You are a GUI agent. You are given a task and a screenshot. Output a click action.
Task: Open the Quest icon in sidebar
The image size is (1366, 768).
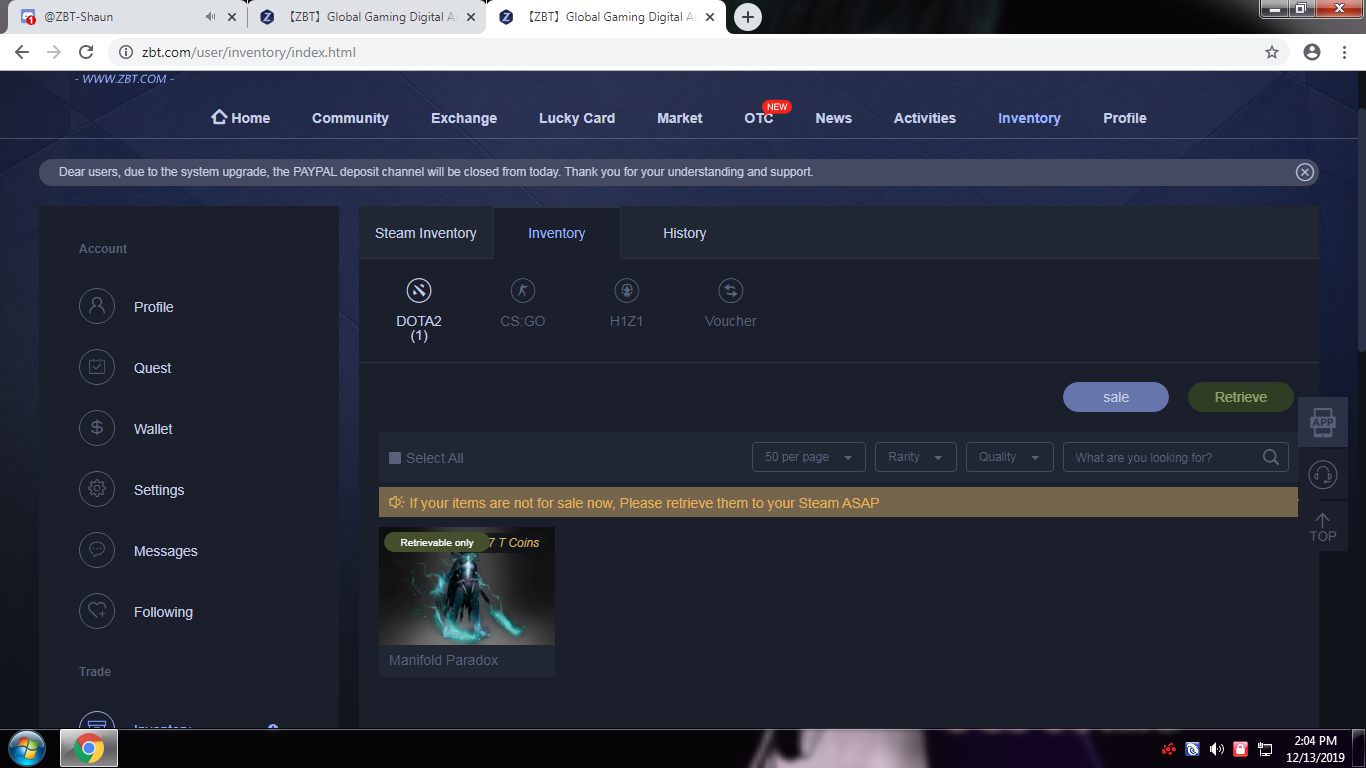click(97, 367)
